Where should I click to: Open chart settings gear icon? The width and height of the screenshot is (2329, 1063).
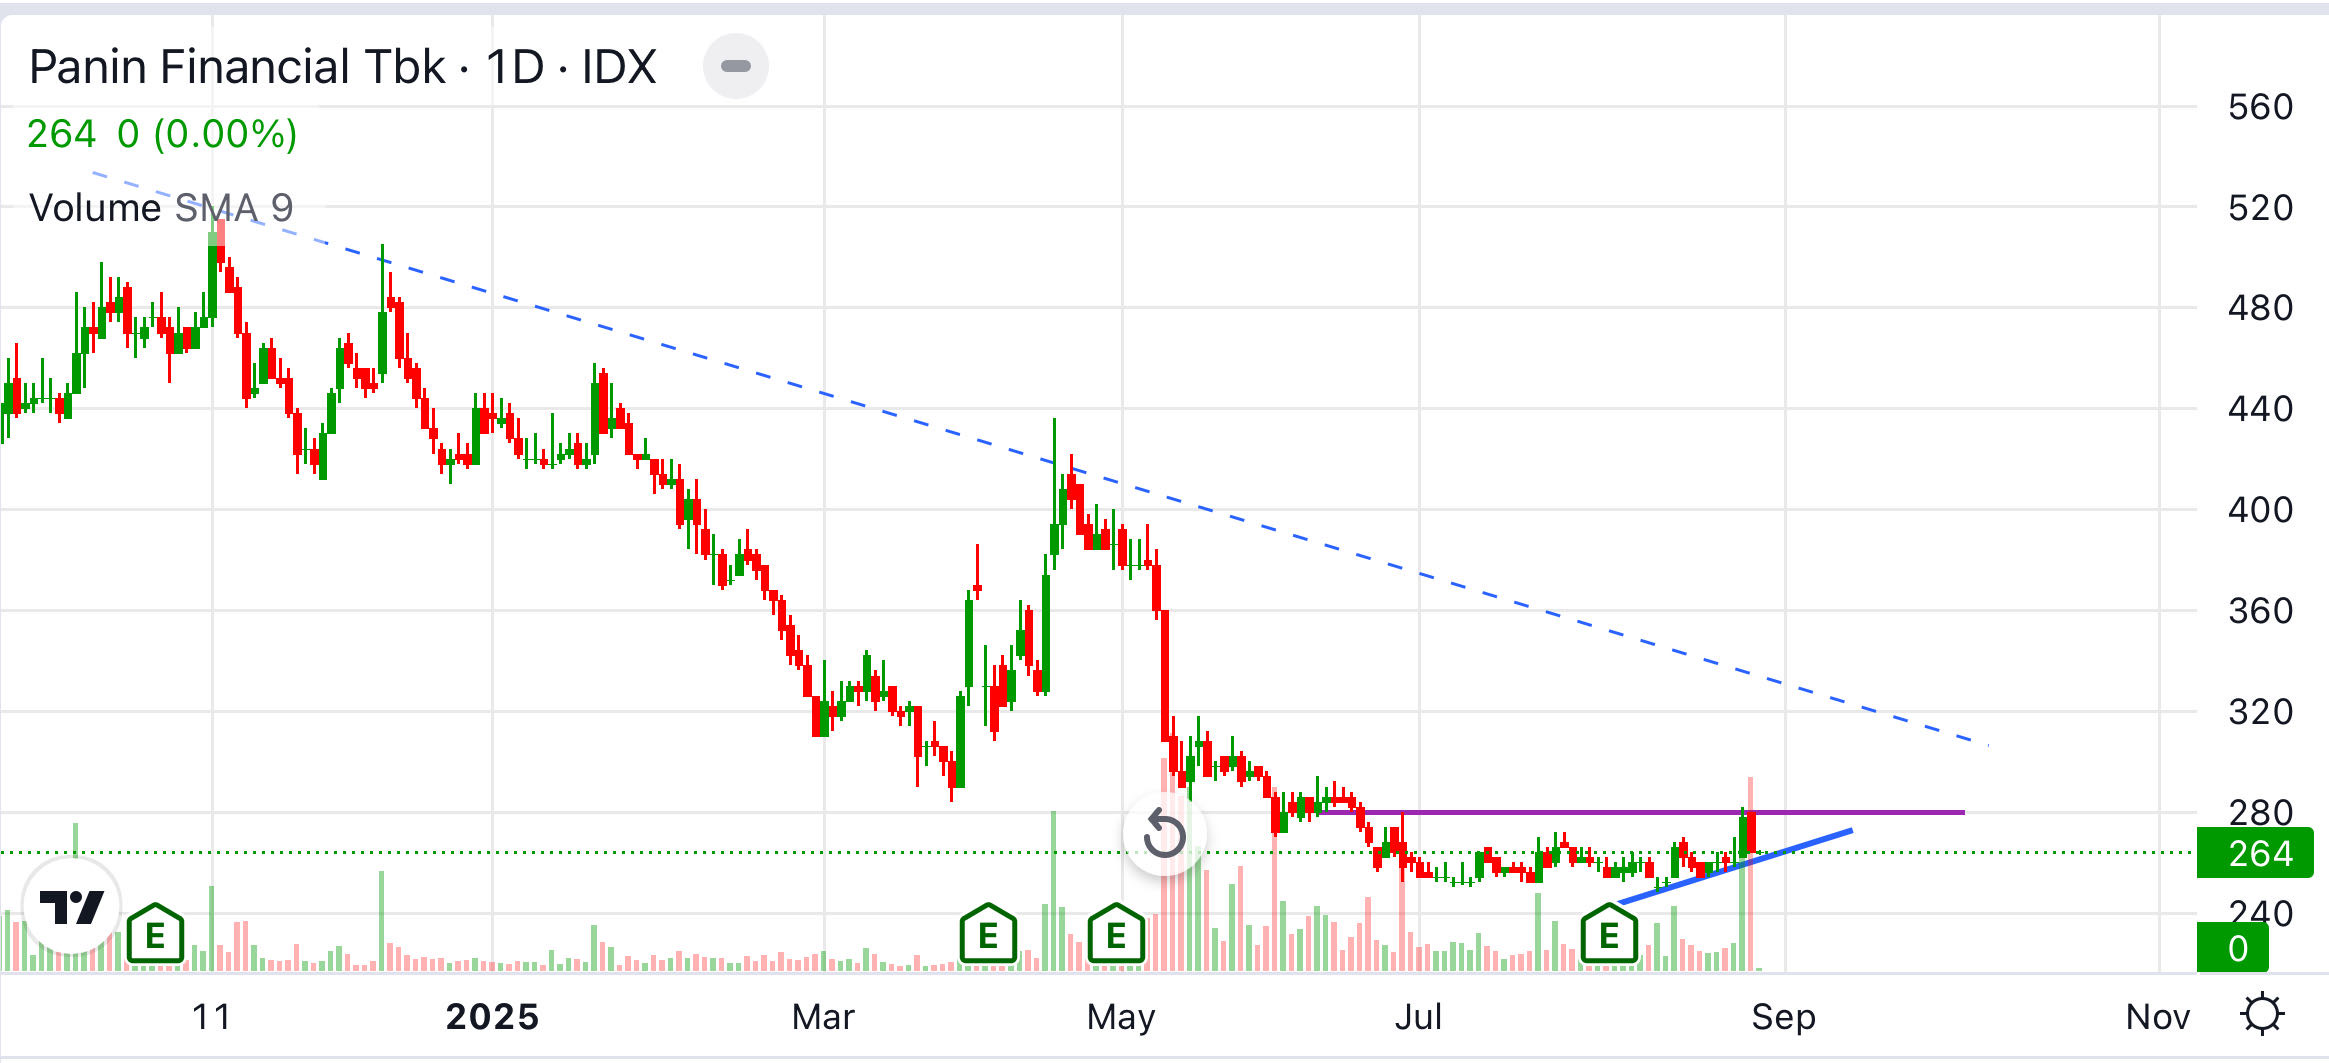[x=2262, y=1015]
